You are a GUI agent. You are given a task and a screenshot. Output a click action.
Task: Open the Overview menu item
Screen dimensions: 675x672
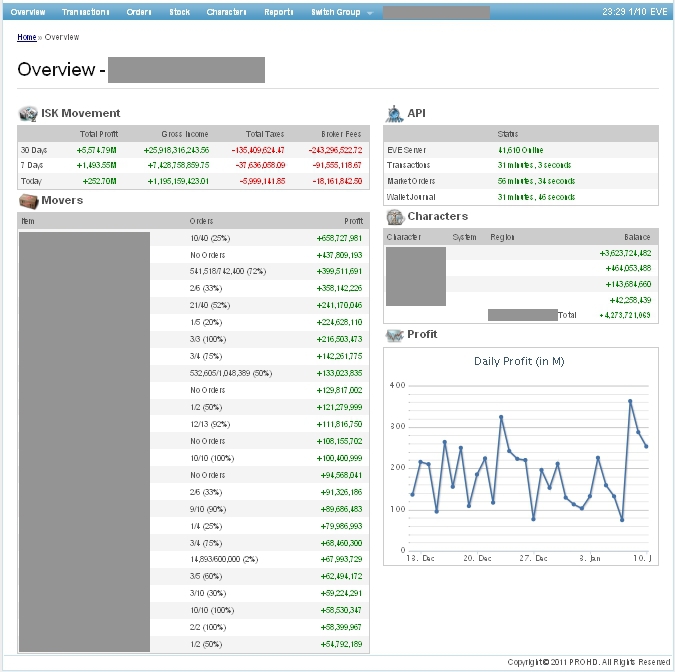28,12
